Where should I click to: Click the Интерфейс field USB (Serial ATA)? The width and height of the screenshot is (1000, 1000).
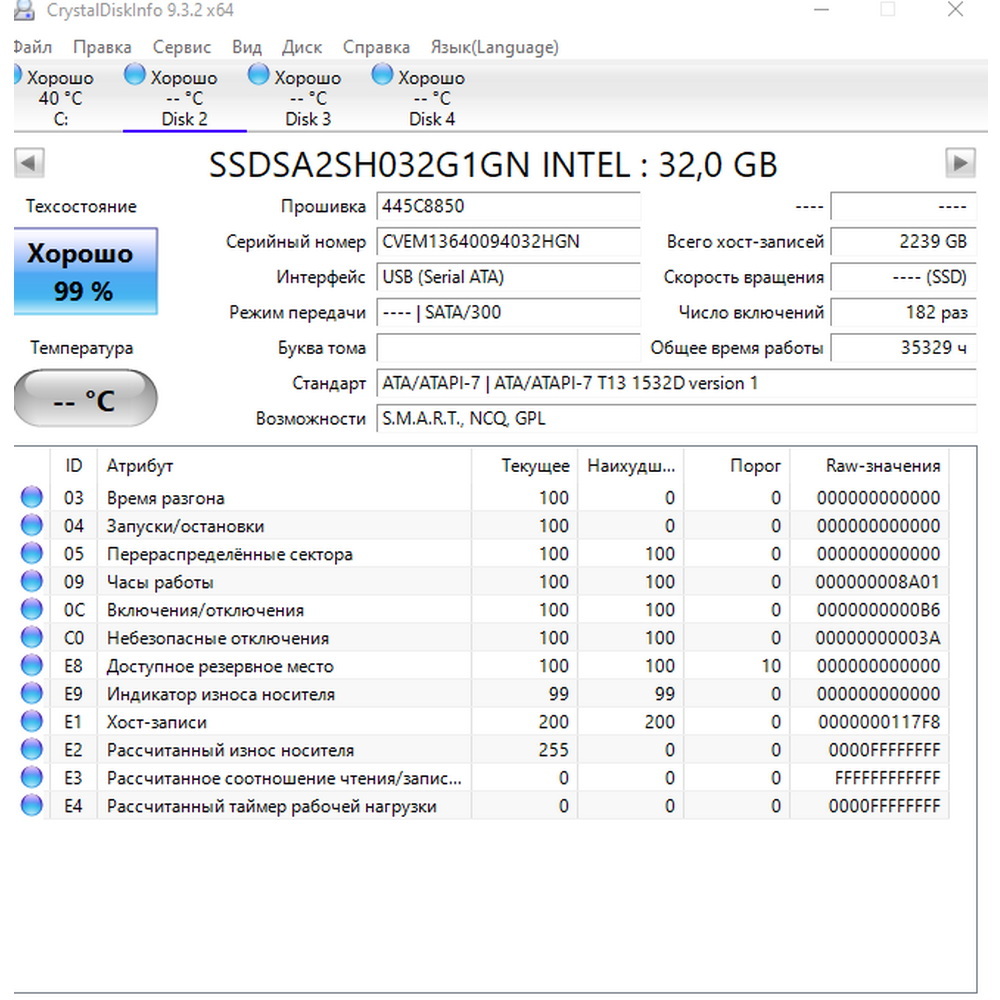508,277
